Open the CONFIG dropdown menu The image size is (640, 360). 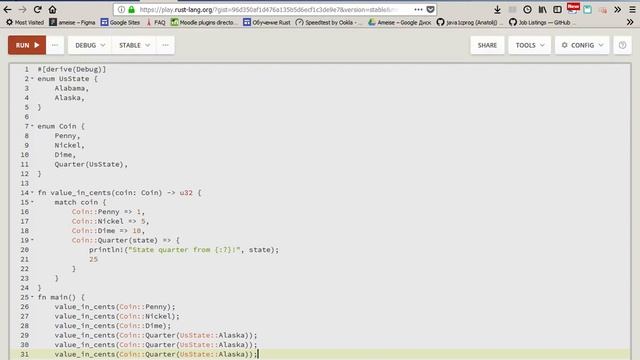[582, 45]
